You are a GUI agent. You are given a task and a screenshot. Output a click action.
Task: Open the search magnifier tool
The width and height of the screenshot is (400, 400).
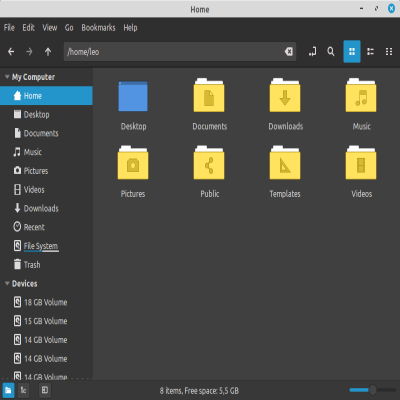(x=331, y=52)
